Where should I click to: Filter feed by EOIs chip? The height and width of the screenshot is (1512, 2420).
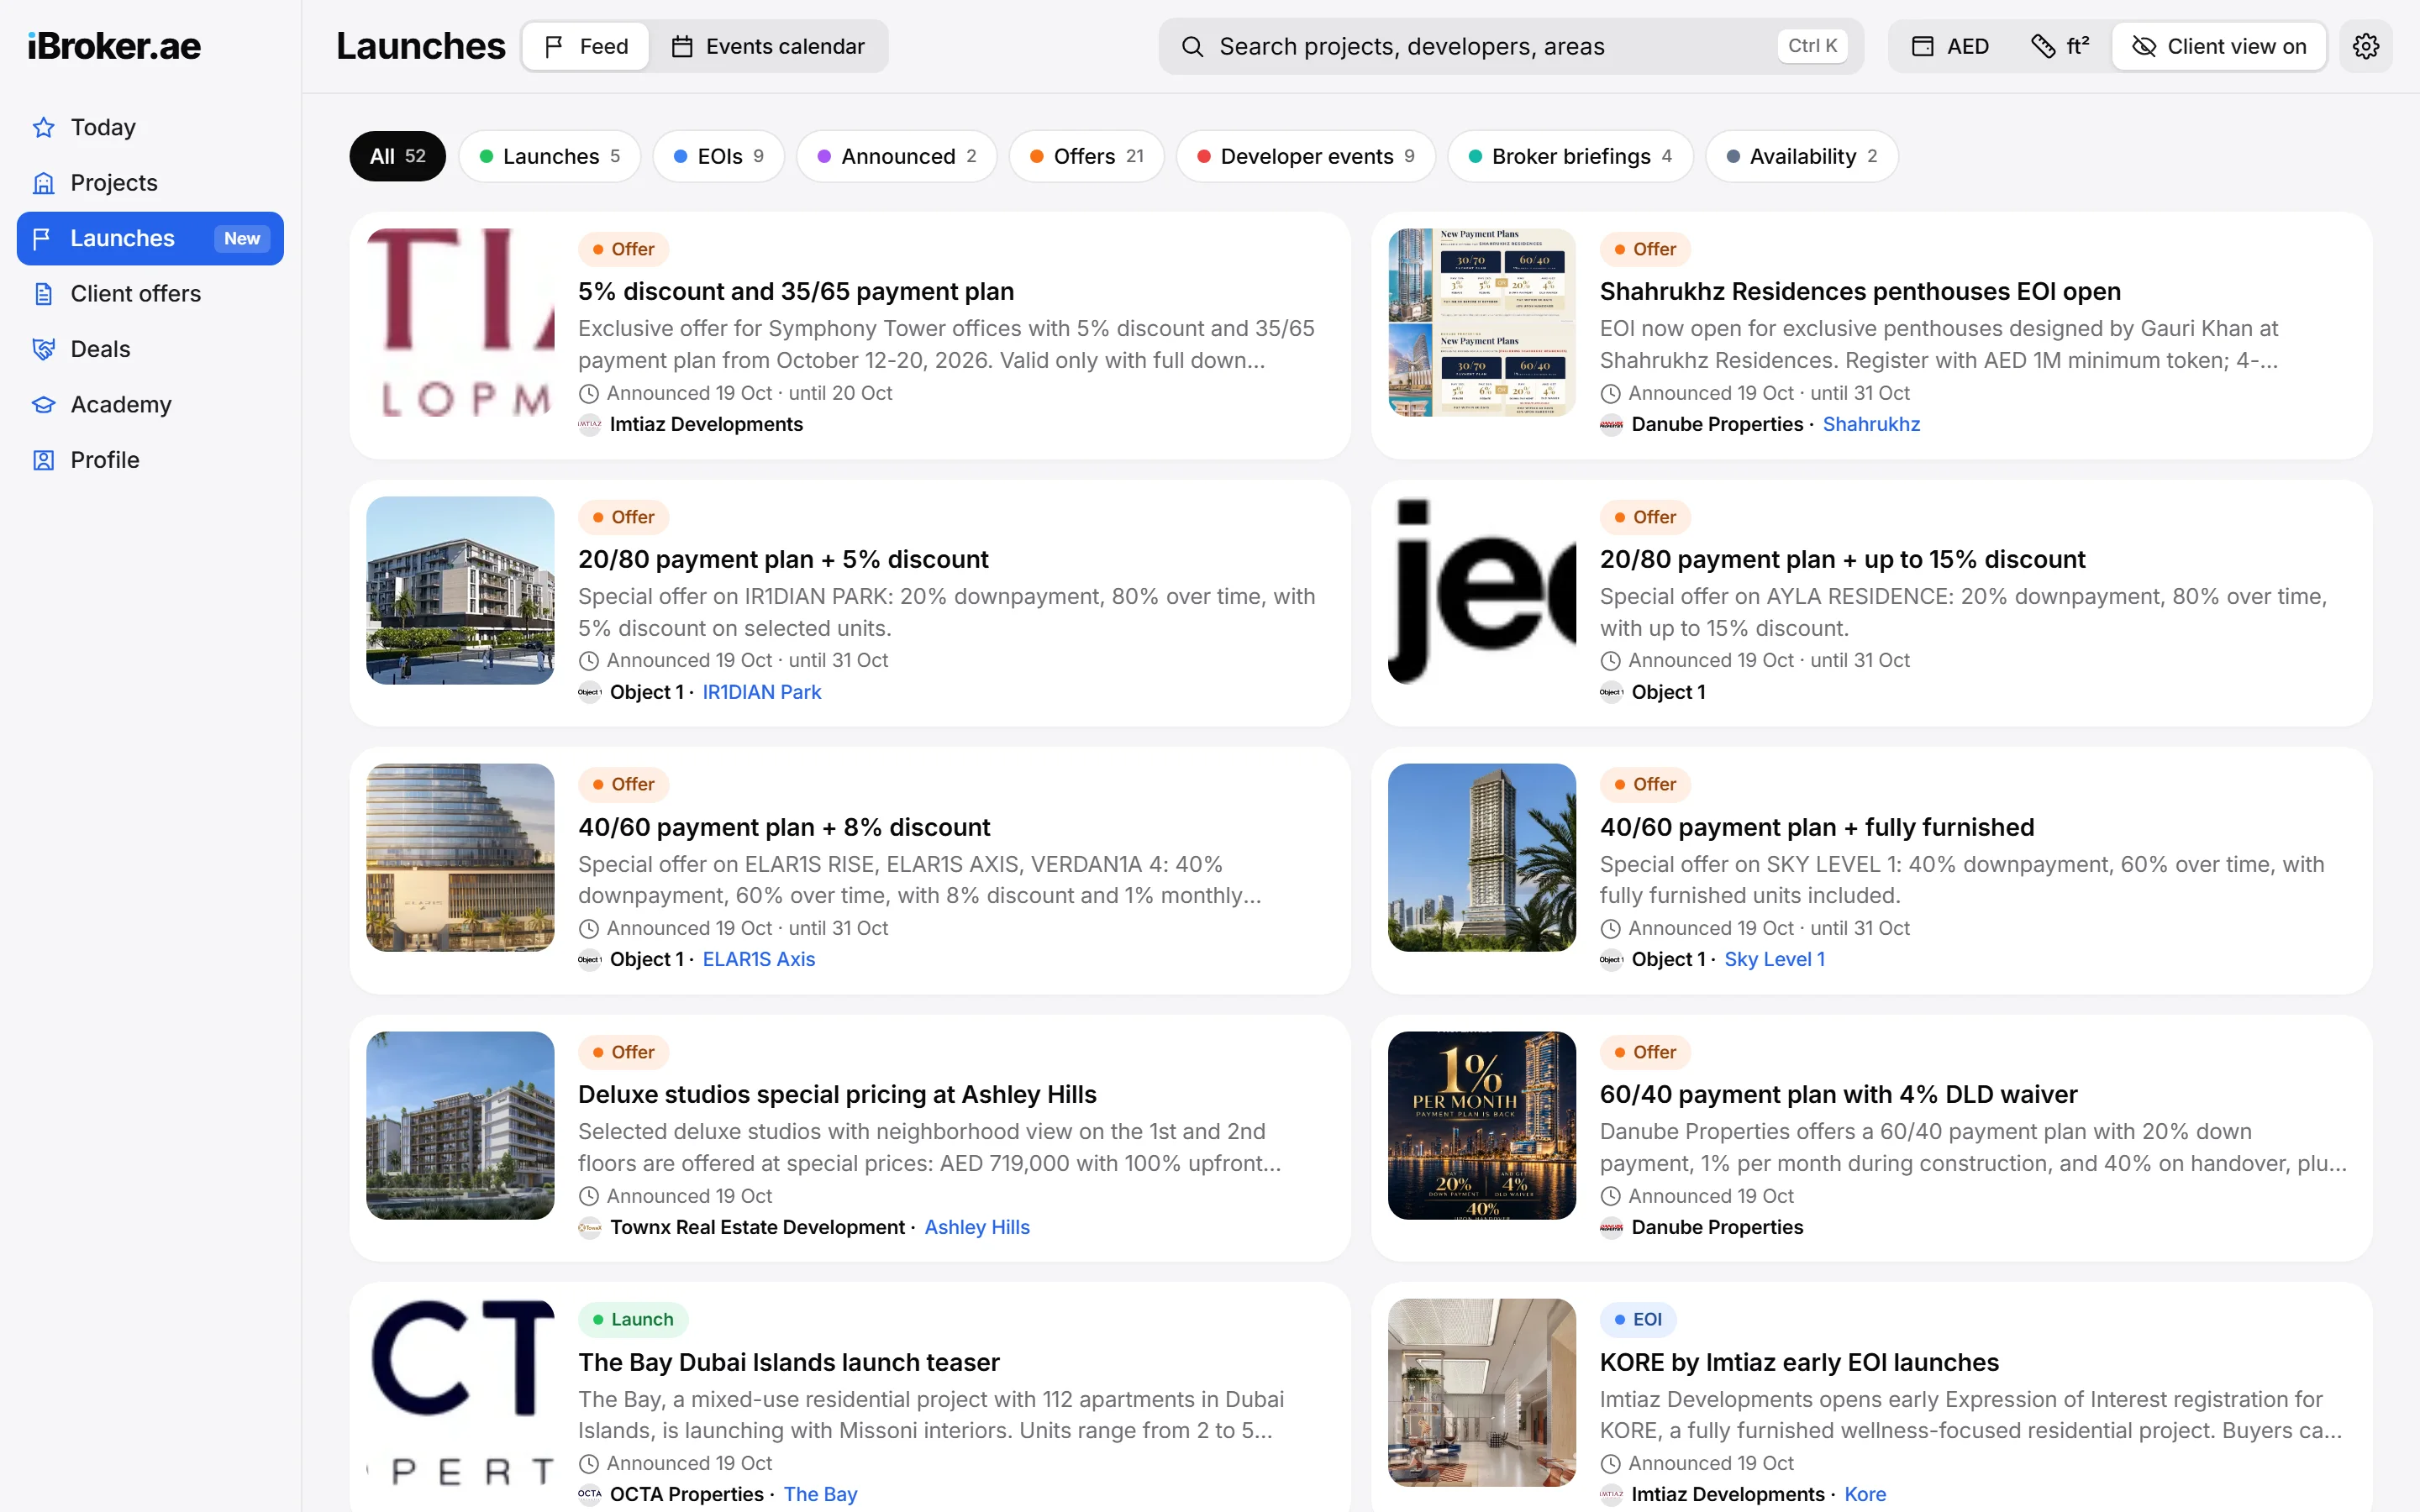(718, 156)
